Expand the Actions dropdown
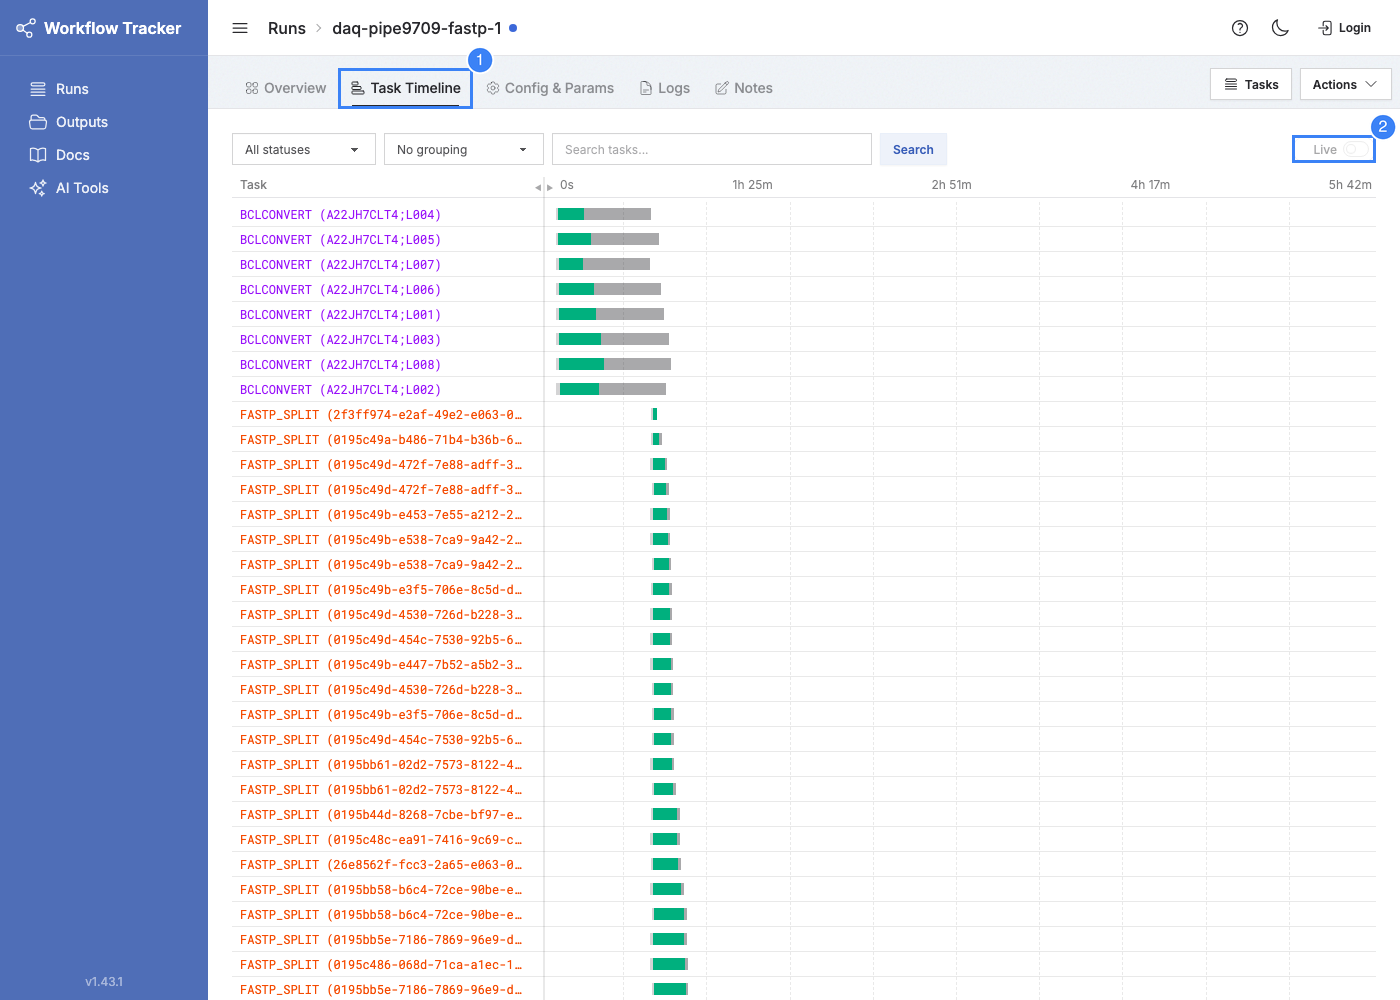Screen dimensions: 1400x1000 pyautogui.click(x=1345, y=85)
